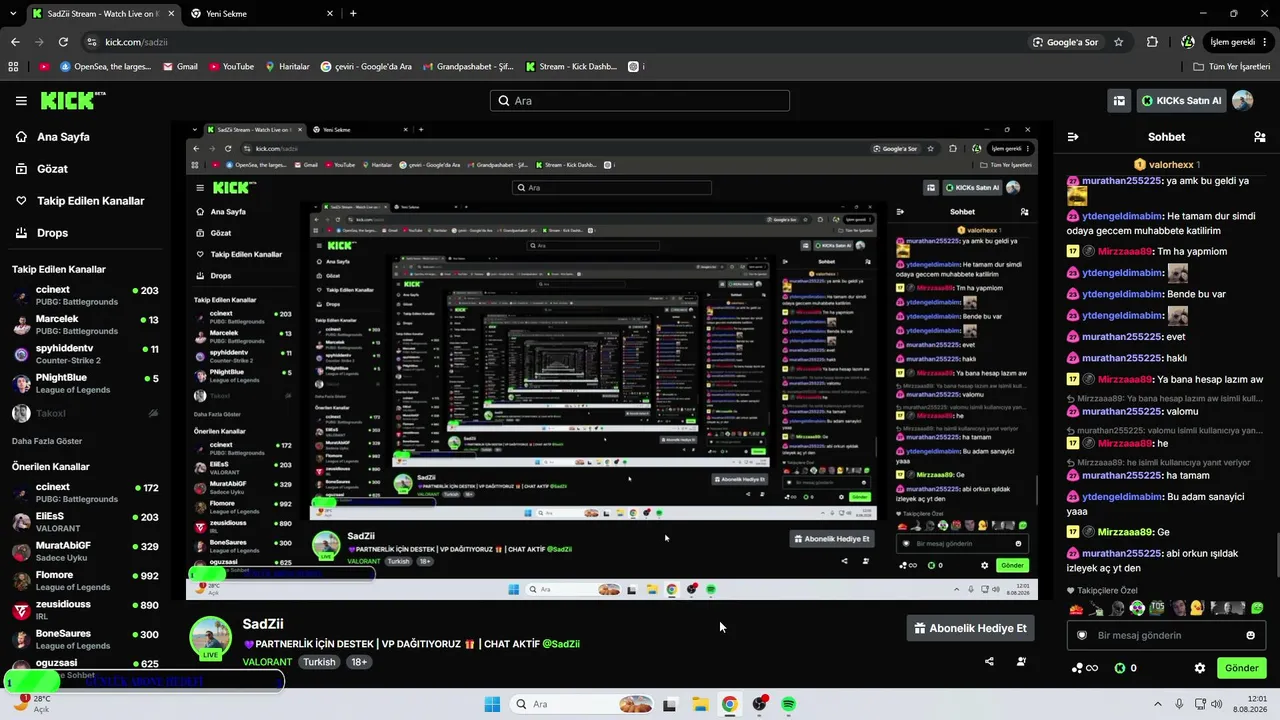The image size is (1280, 720).
Task: Click the Abonelik Hediye Et button
Action: coord(970,628)
